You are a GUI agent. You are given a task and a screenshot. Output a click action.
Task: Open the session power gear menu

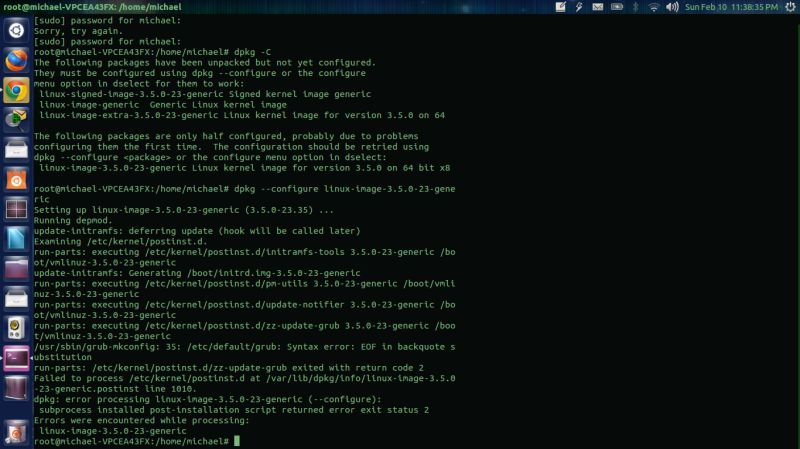pos(790,7)
